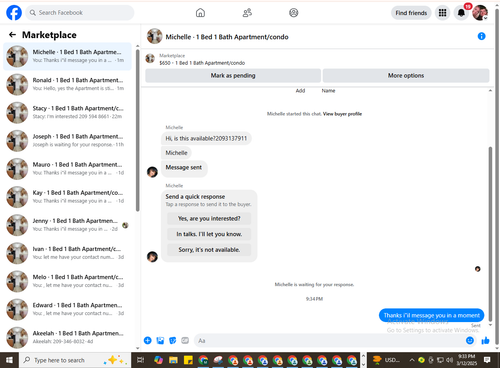
Task: Open Stacy's conversation in the list
Action: pyautogui.click(x=67, y=112)
